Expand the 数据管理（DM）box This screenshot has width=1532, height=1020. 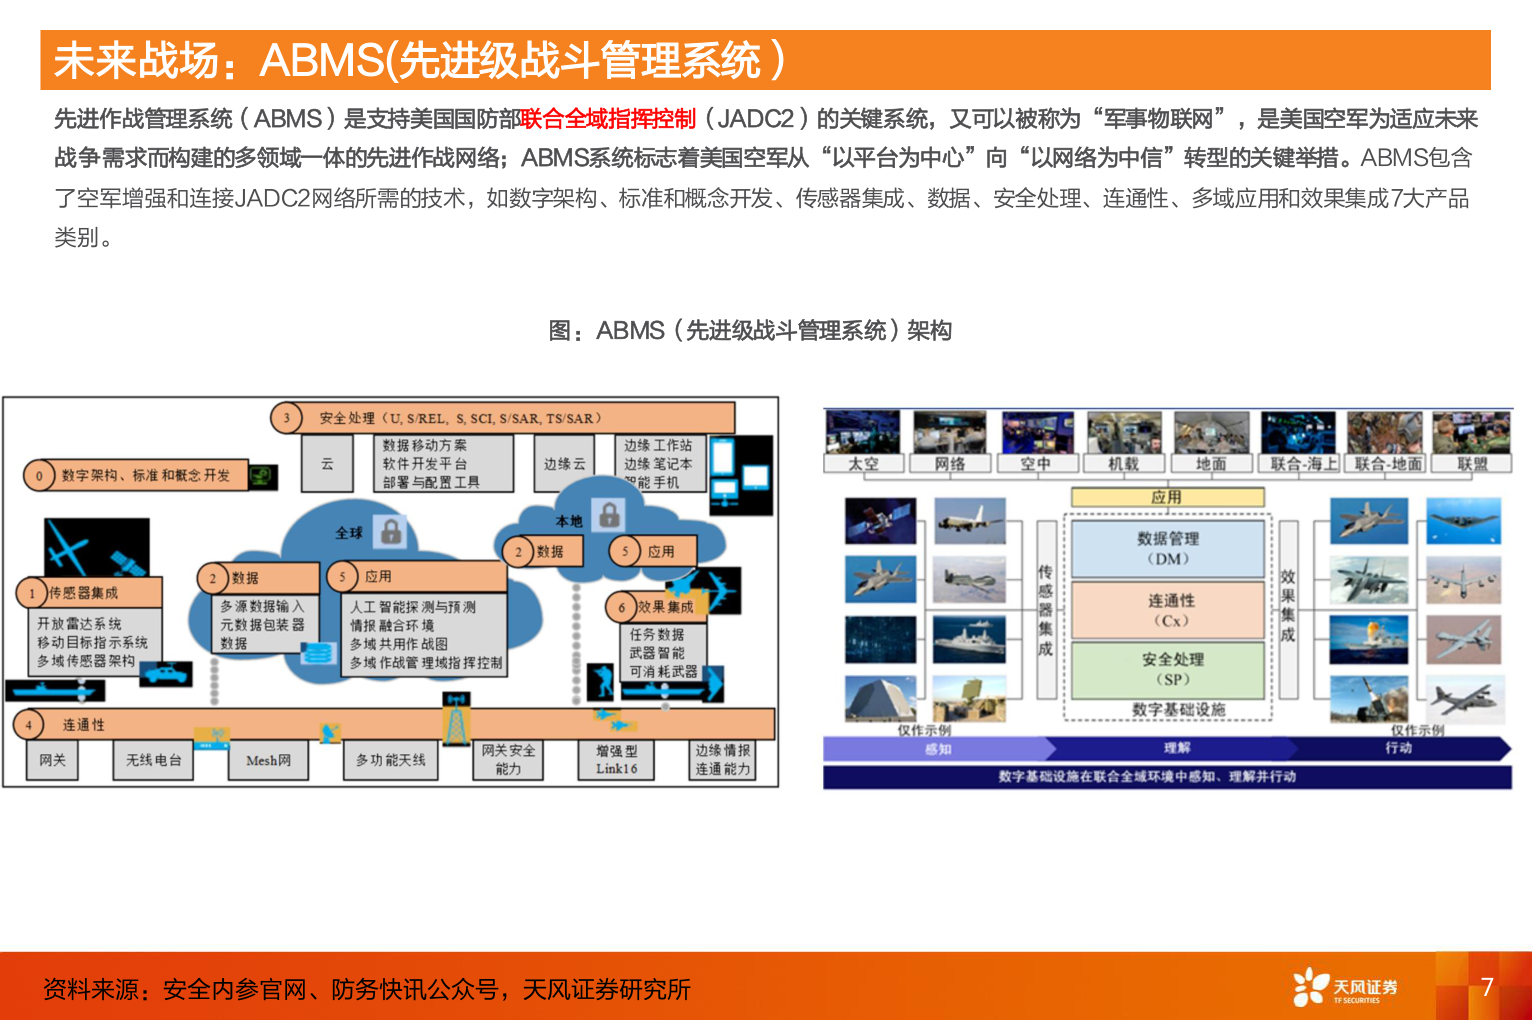1167,551
